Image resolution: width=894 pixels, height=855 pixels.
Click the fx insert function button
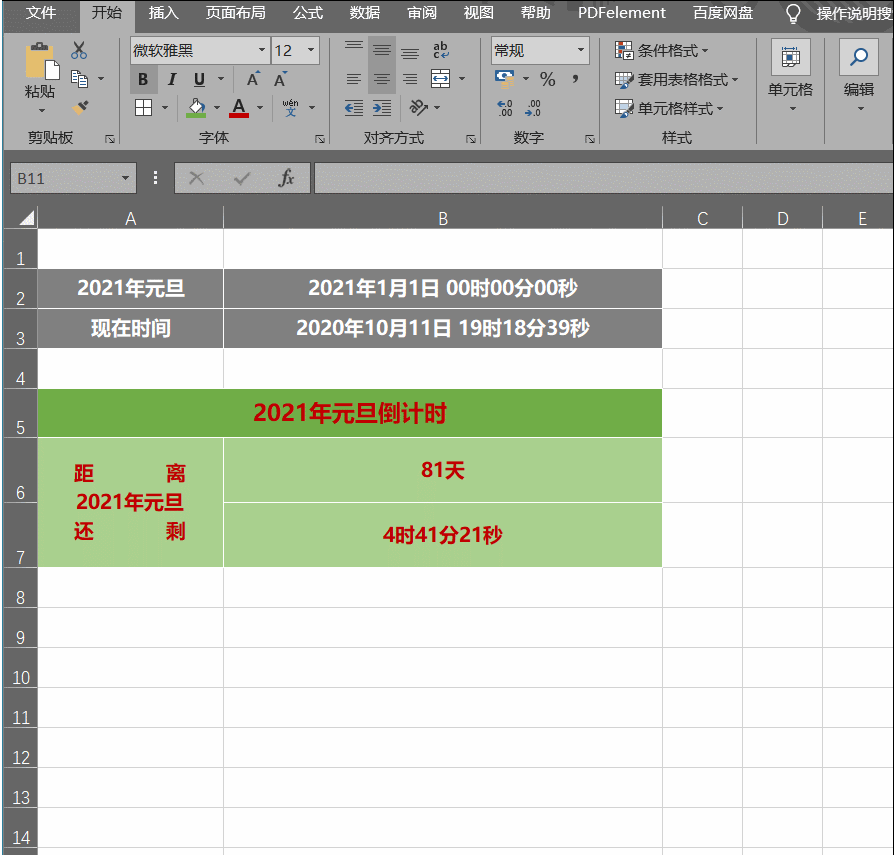(286, 178)
